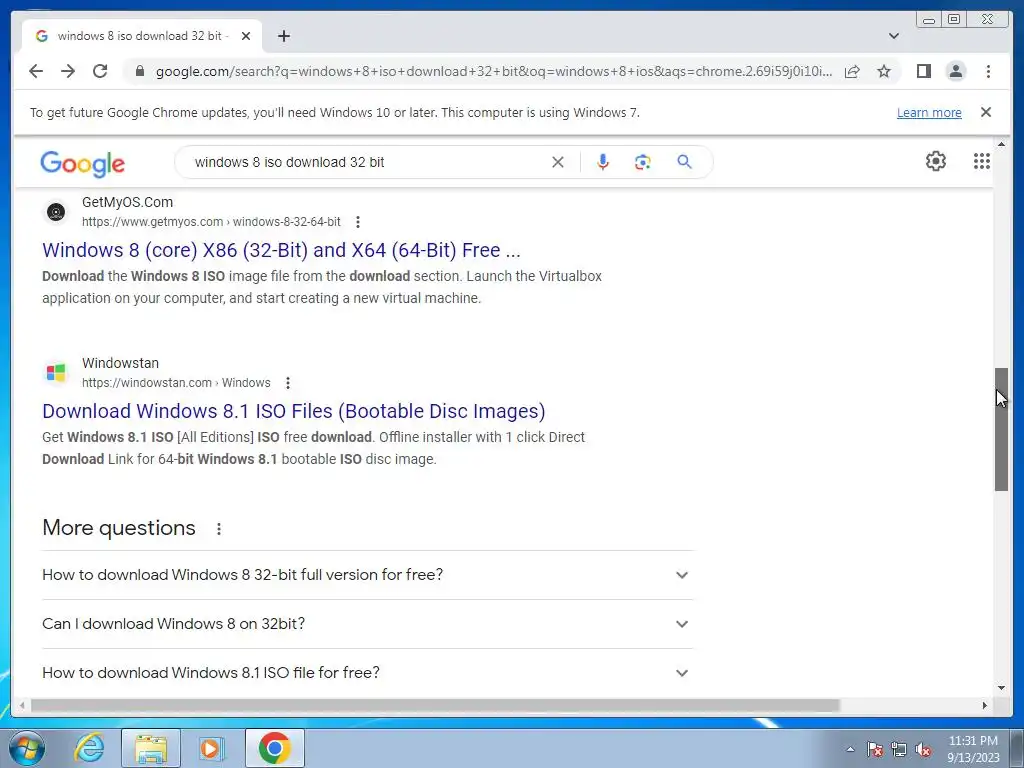Image resolution: width=1024 pixels, height=768 pixels.
Task: Bookmark this tab with the star icon
Action: pos(884,71)
